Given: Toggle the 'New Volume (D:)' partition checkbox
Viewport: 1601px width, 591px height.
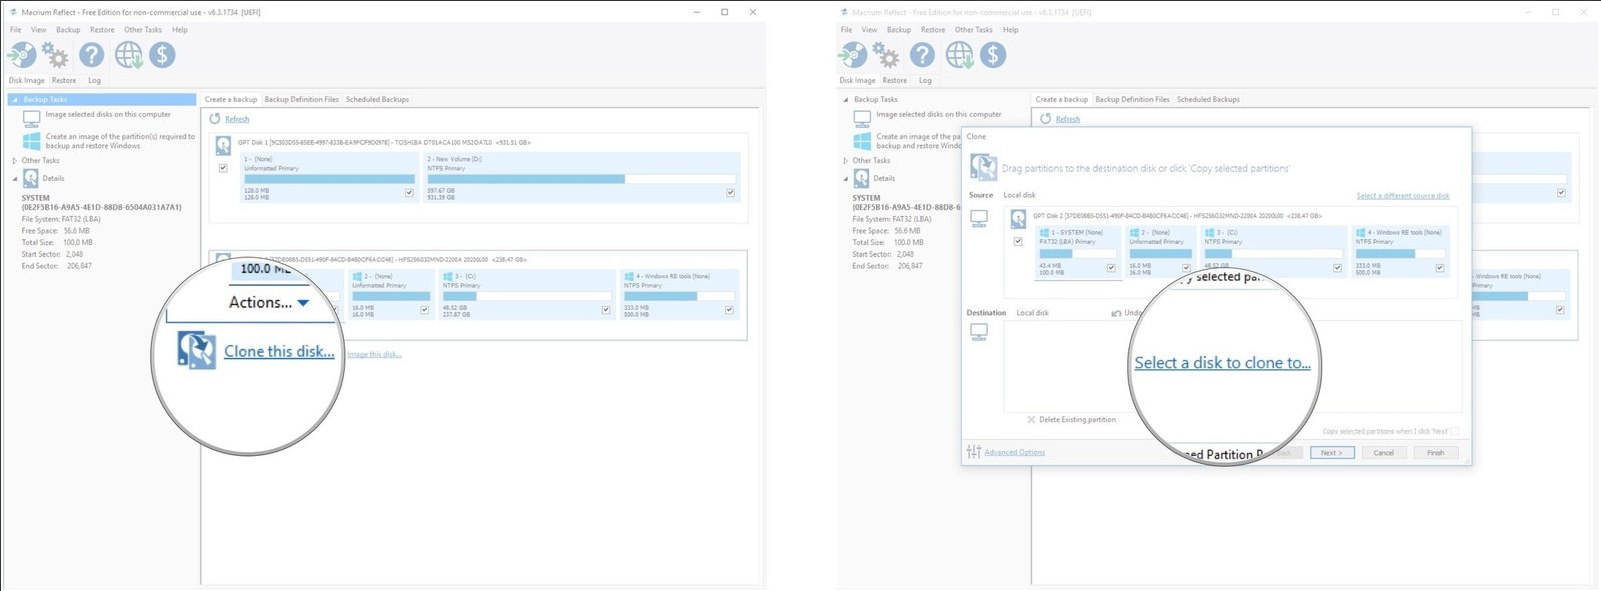Looking at the screenshot, I should [x=730, y=193].
